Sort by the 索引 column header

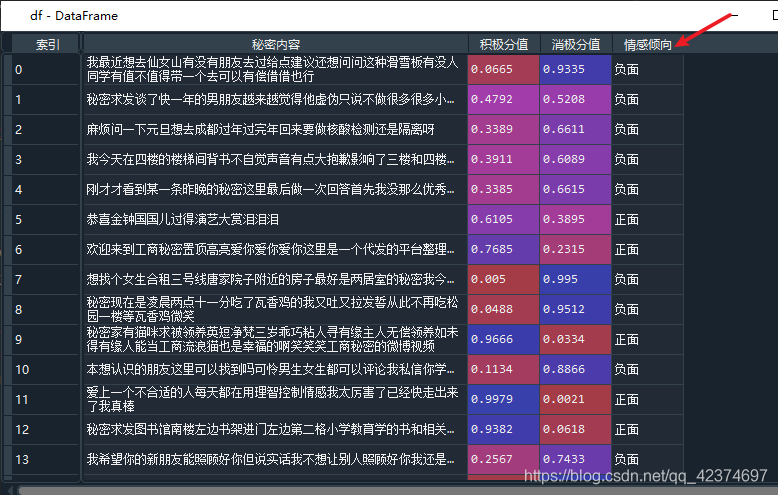(46, 45)
